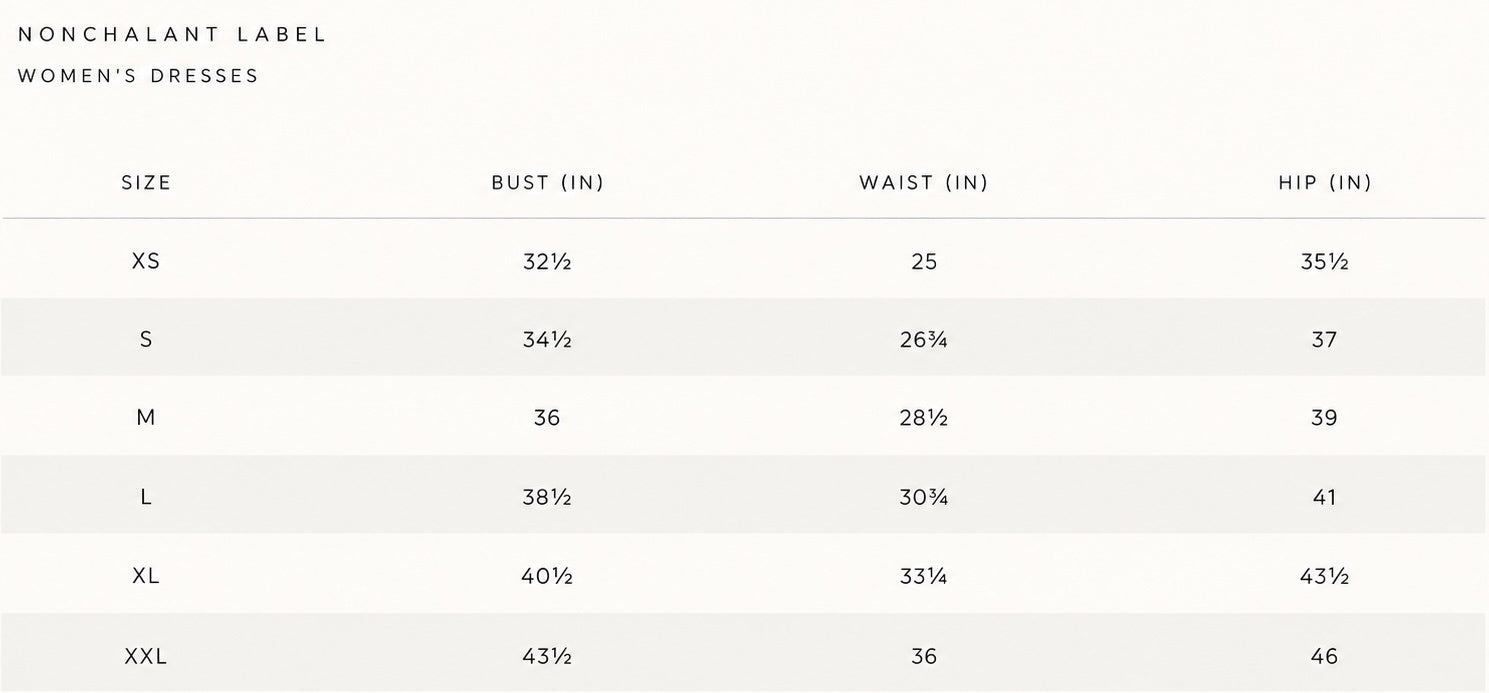The height and width of the screenshot is (693, 1489).
Task: Click the M hip value 39
Action: 1324,418
